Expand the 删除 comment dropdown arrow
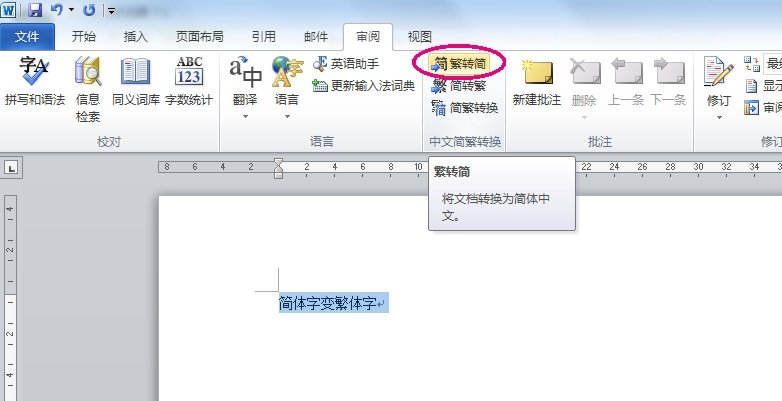This screenshot has height=401, width=782. tap(584, 117)
